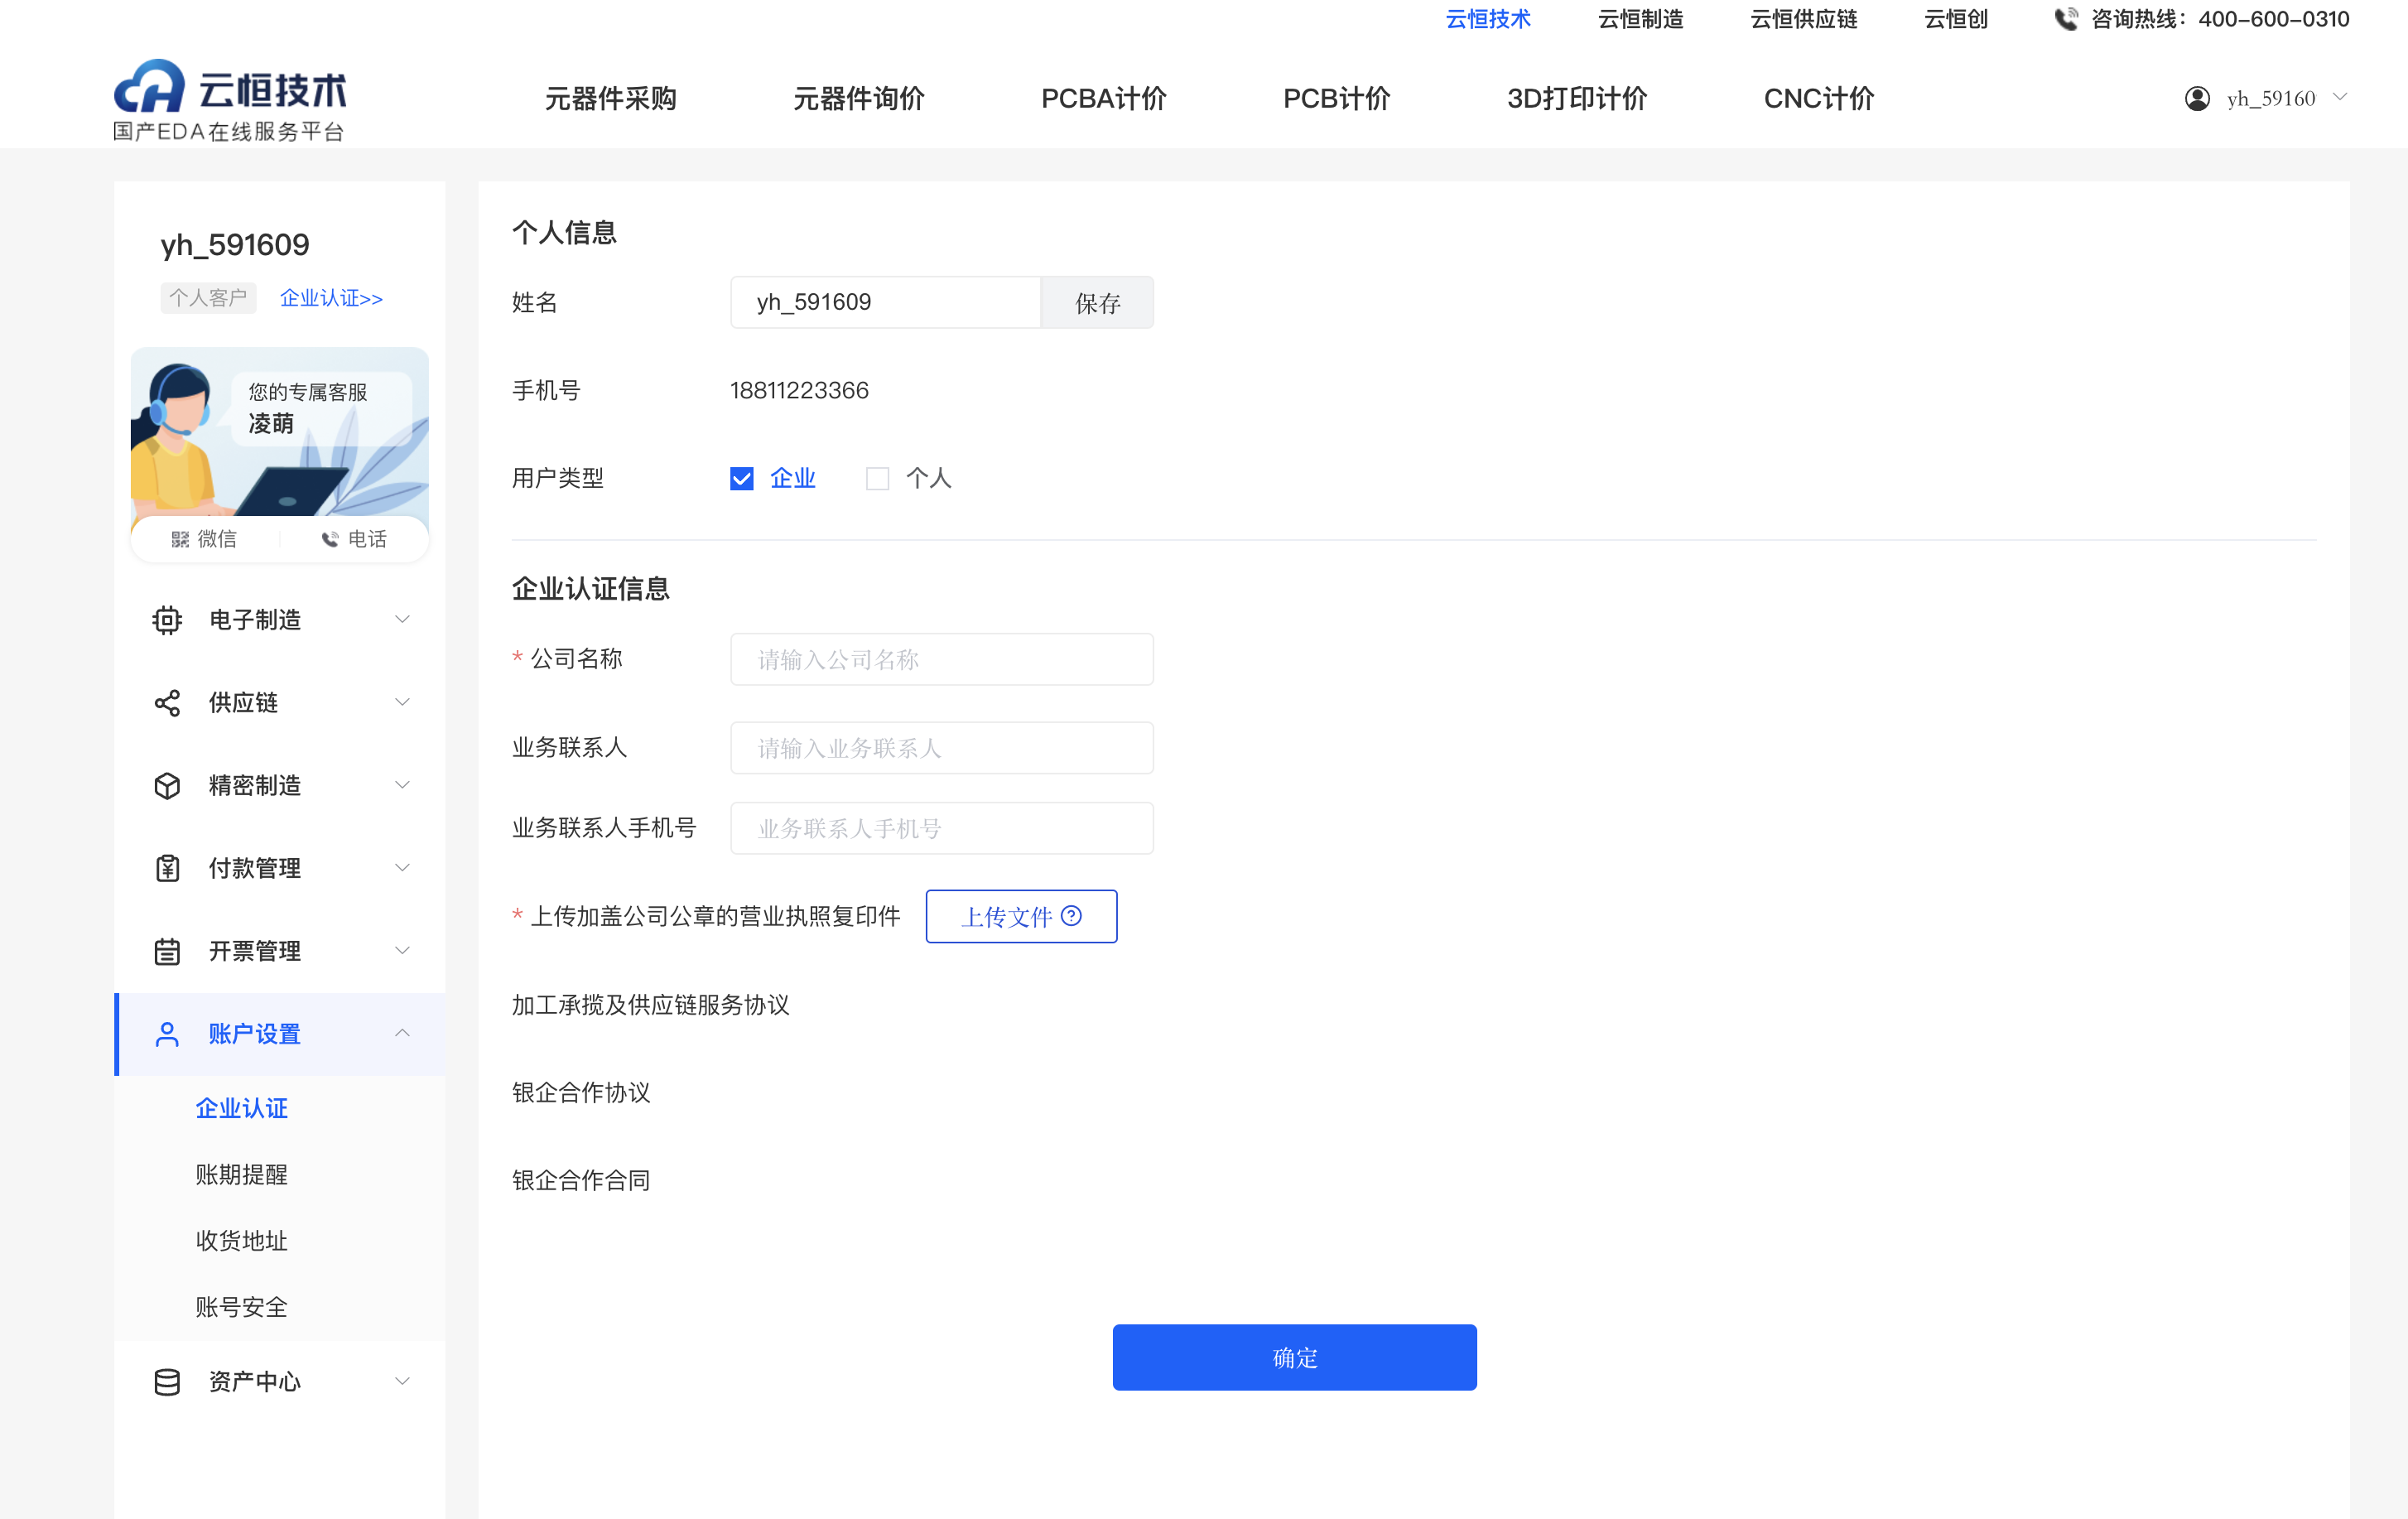The width and height of the screenshot is (2408, 1519).
Task: Click 加工承揽及供应链服务协议 text
Action: click(651, 1005)
